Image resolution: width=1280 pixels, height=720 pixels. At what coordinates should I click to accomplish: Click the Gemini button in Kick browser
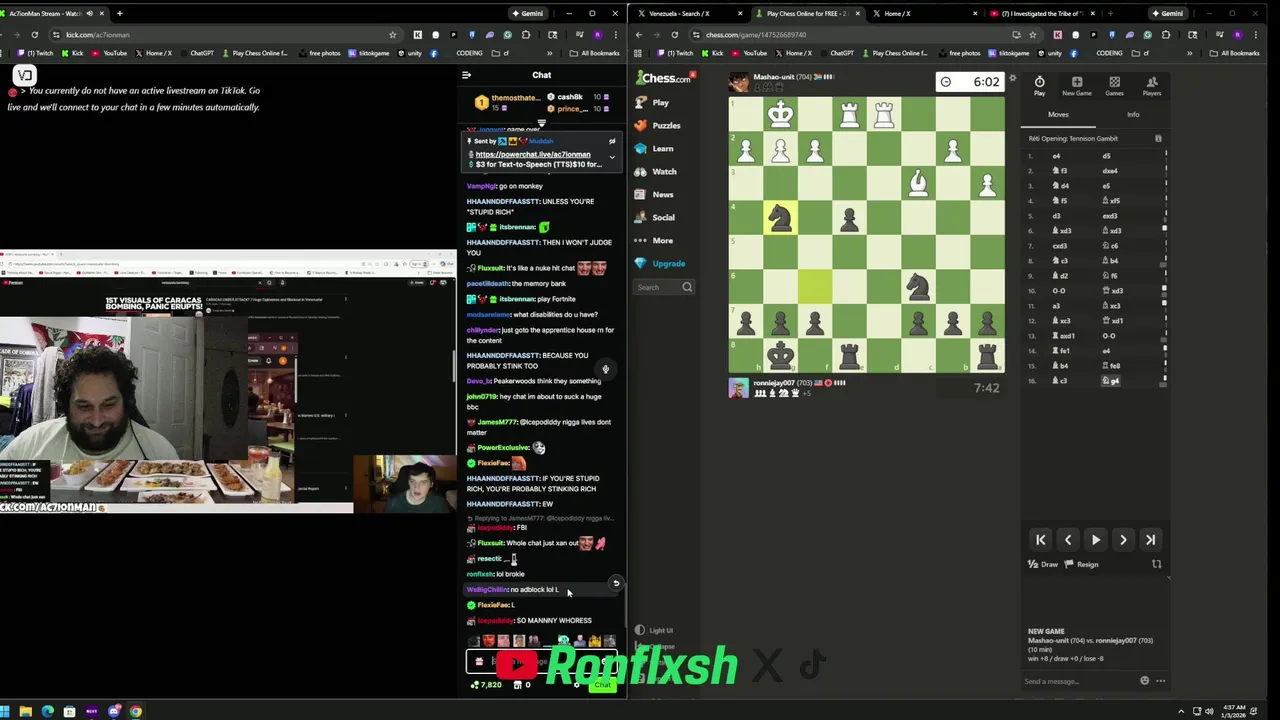(528, 13)
